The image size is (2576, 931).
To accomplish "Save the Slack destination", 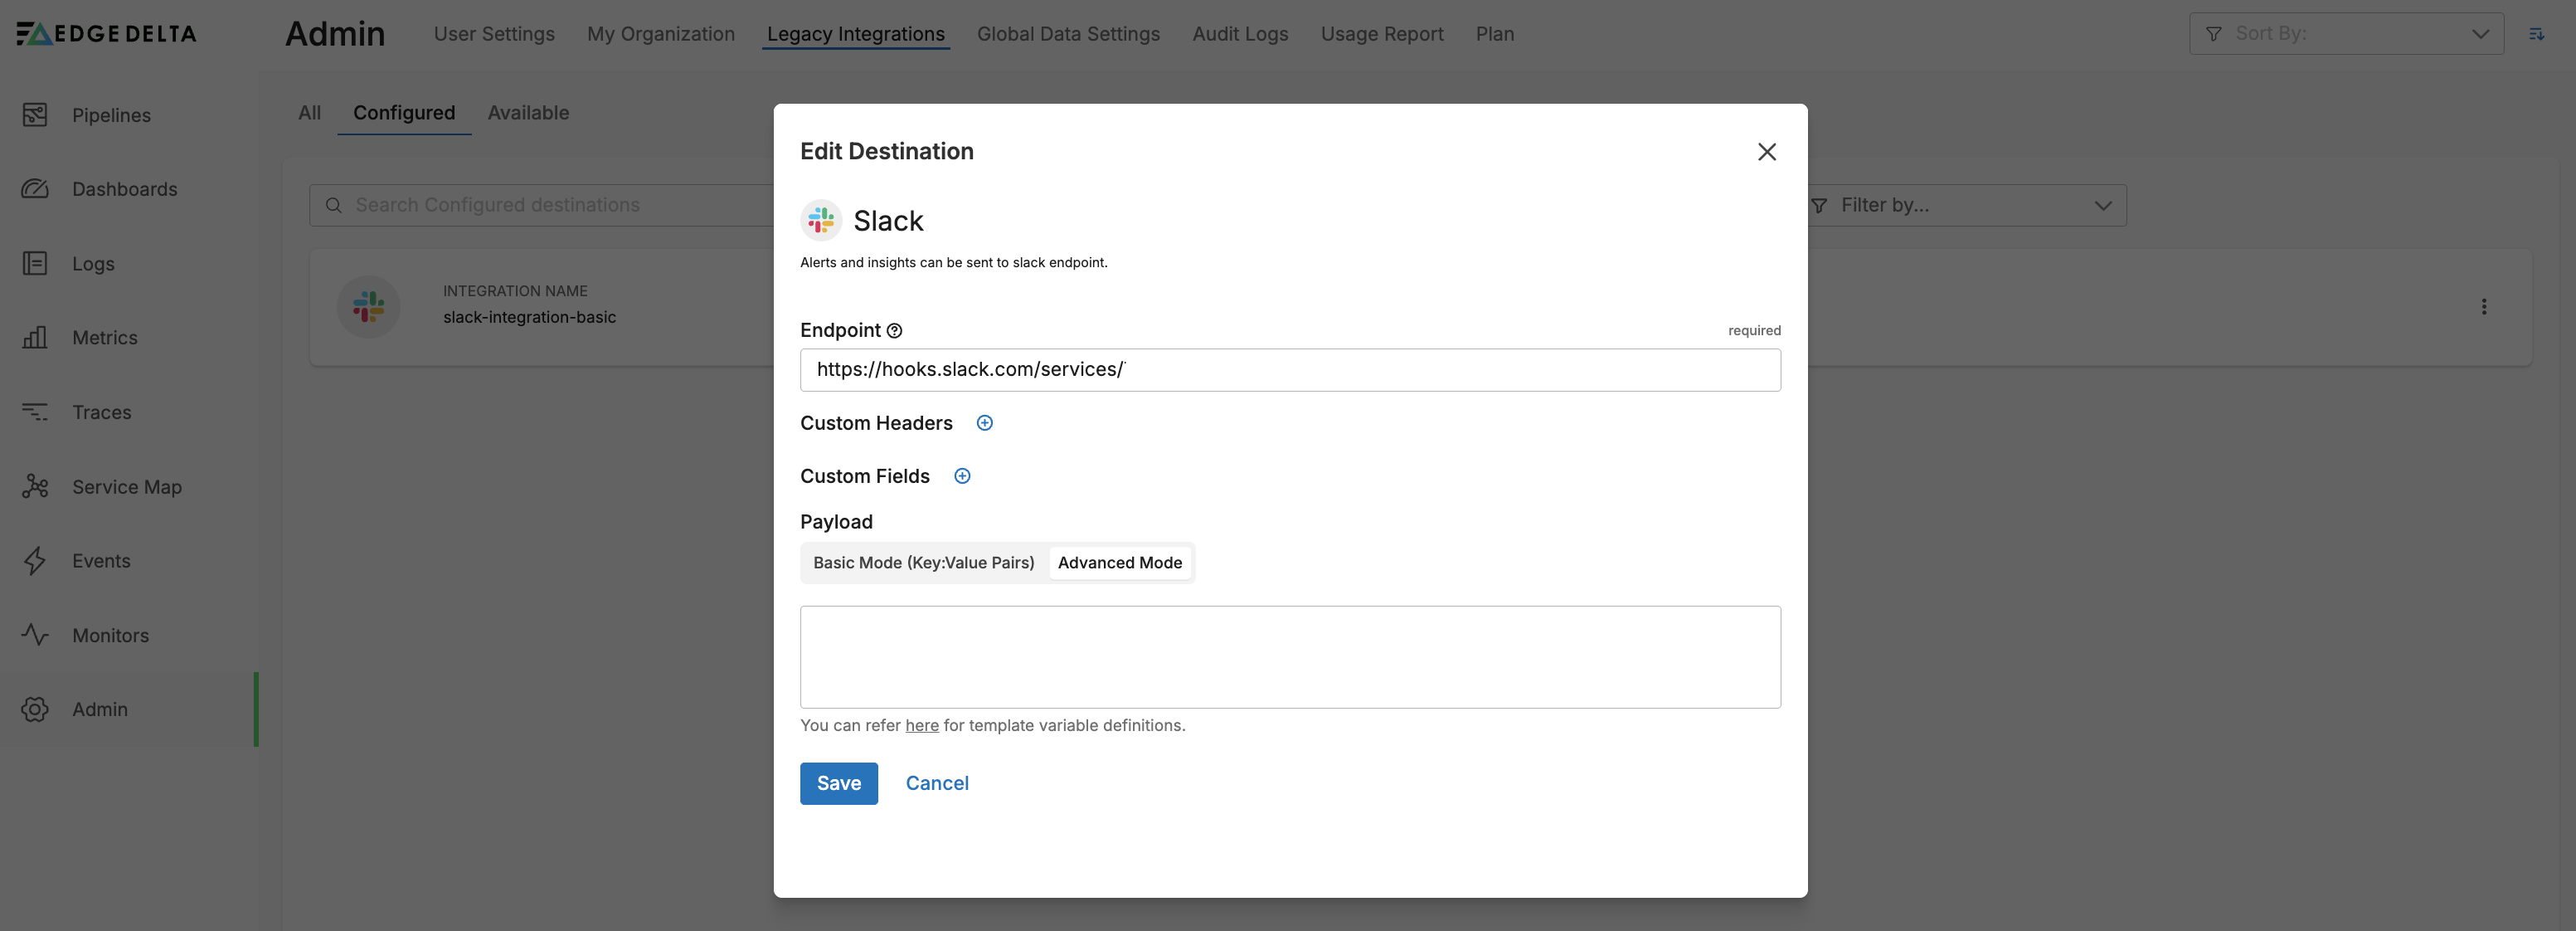I will 839,784.
